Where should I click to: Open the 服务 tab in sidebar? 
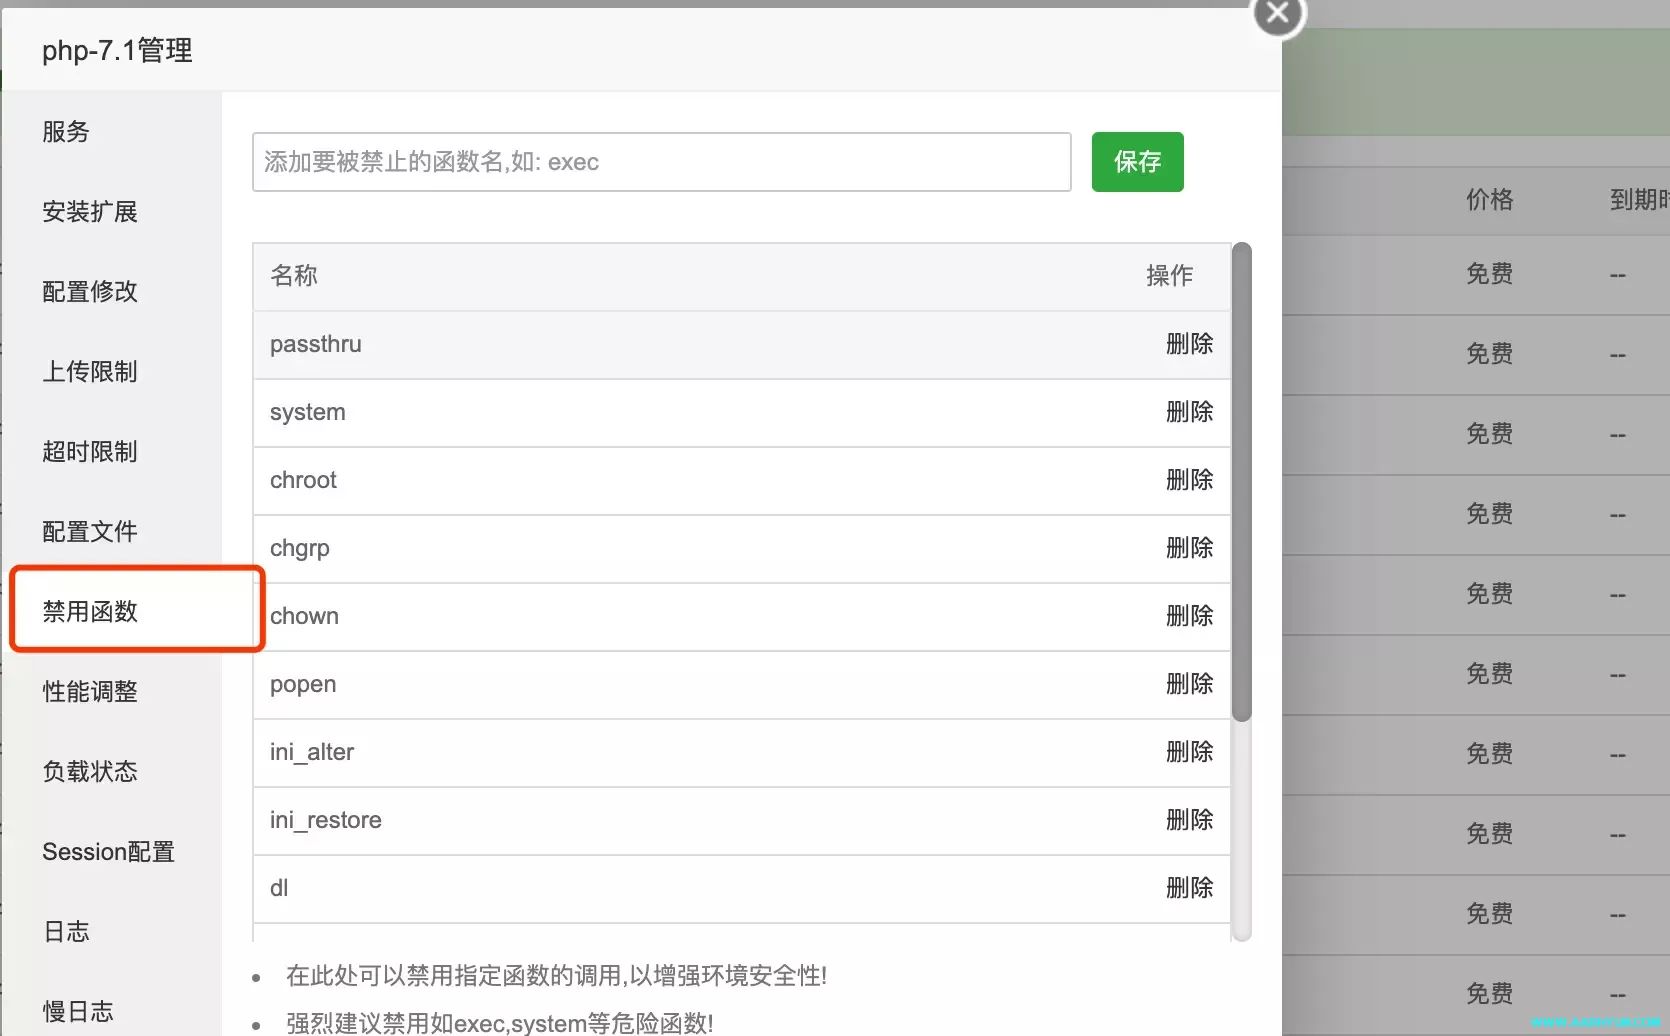66,132
